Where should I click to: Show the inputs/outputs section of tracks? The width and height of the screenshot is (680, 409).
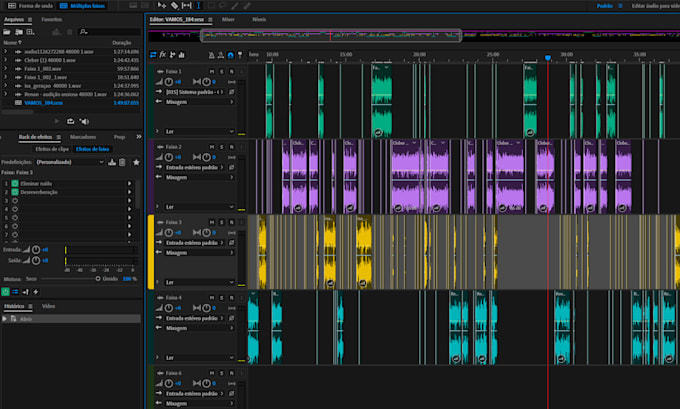pos(153,55)
